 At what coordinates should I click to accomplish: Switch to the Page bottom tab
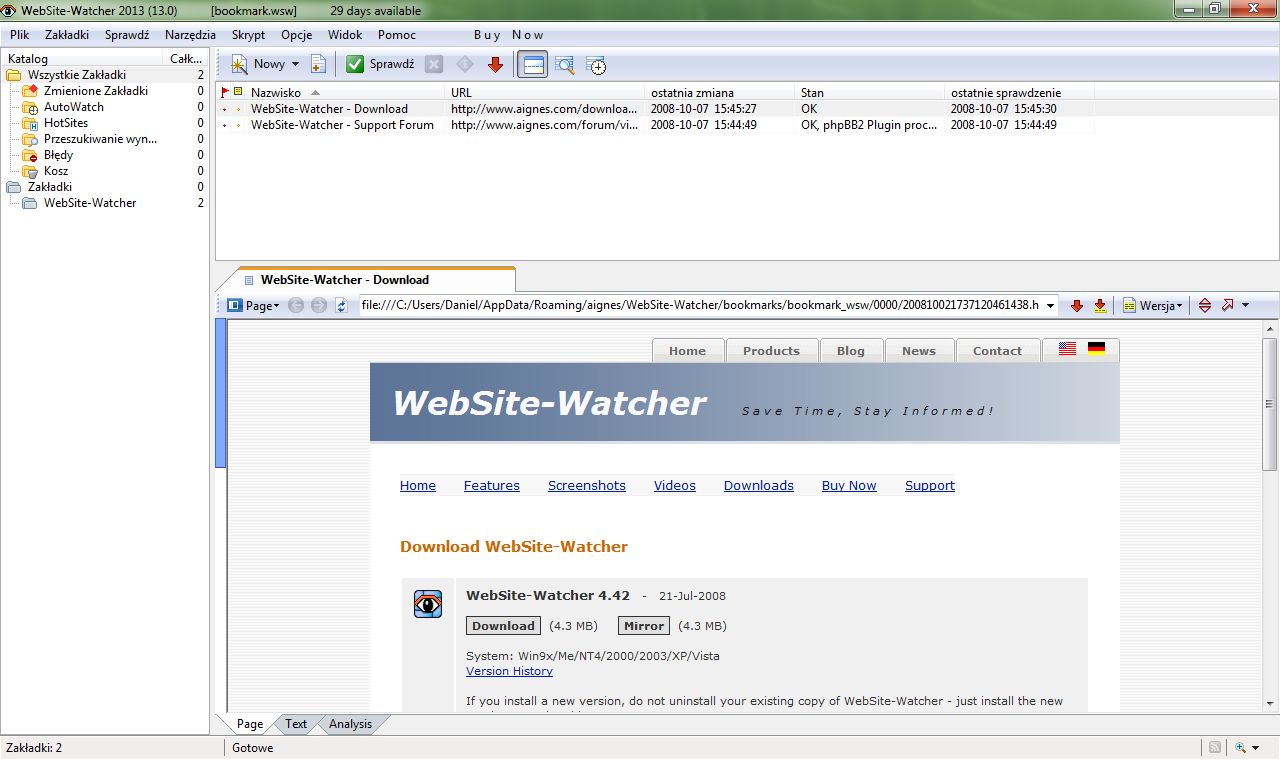(250, 724)
